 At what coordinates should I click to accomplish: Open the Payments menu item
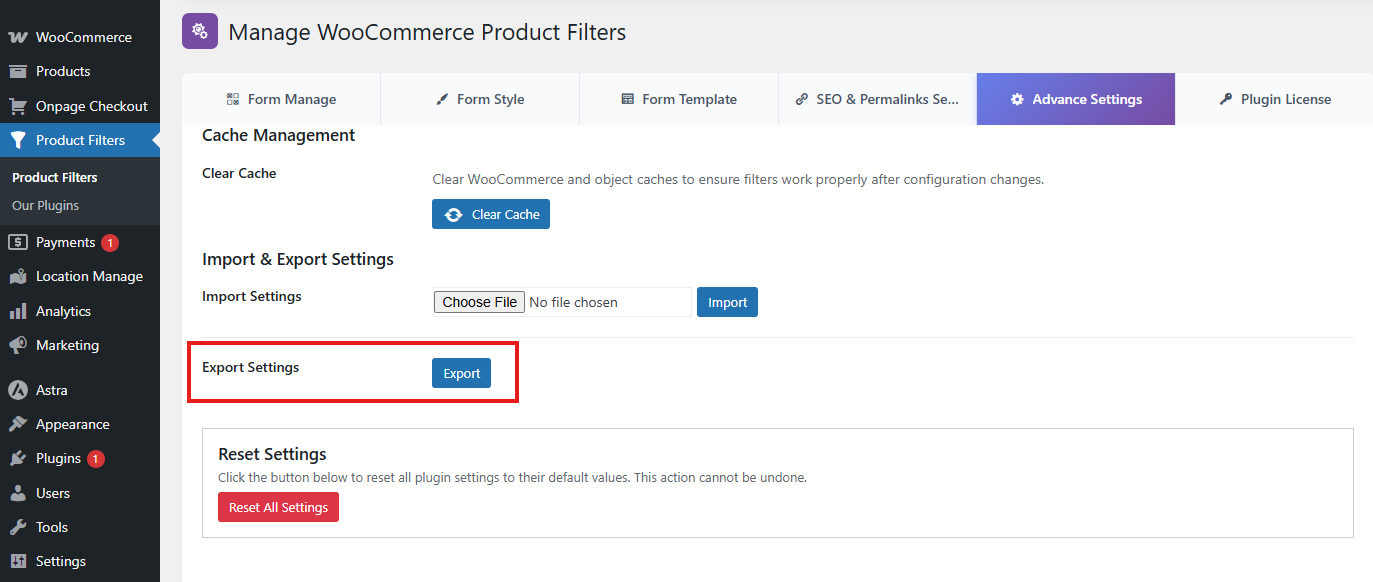pyautogui.click(x=80, y=242)
